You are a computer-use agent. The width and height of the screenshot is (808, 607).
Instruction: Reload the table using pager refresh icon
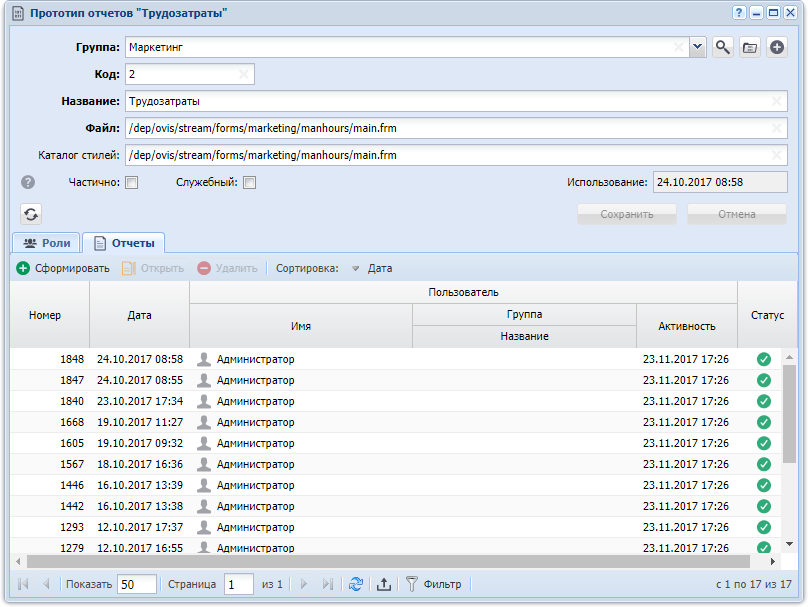point(356,585)
